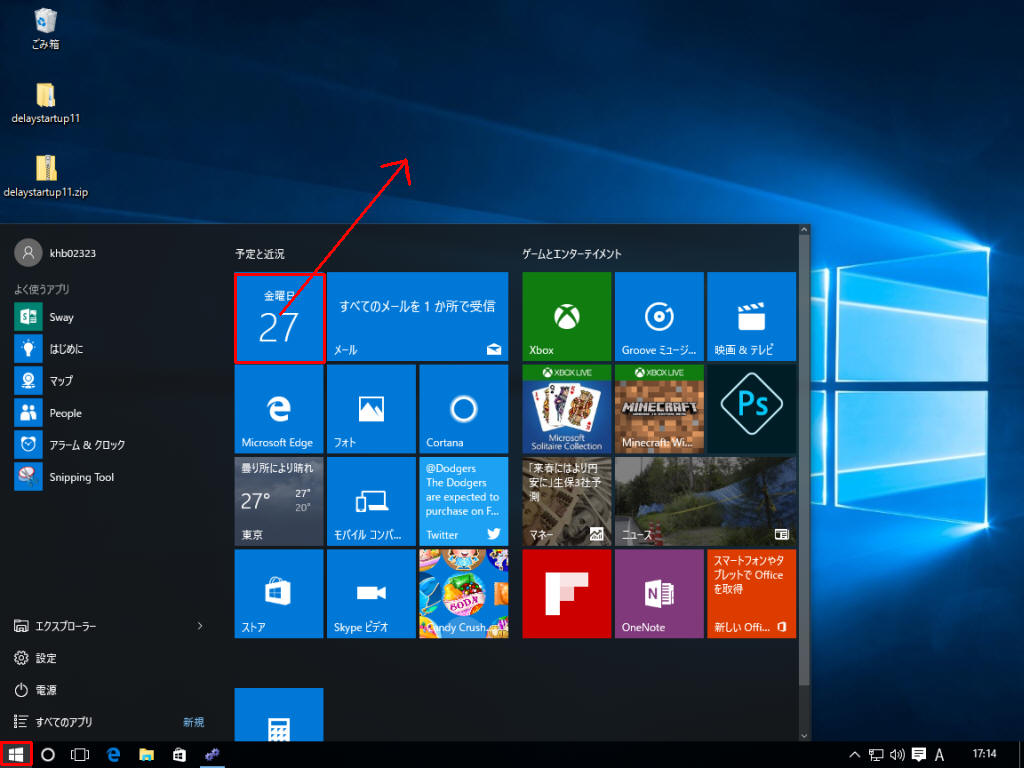Open the Store tile

click(279, 594)
